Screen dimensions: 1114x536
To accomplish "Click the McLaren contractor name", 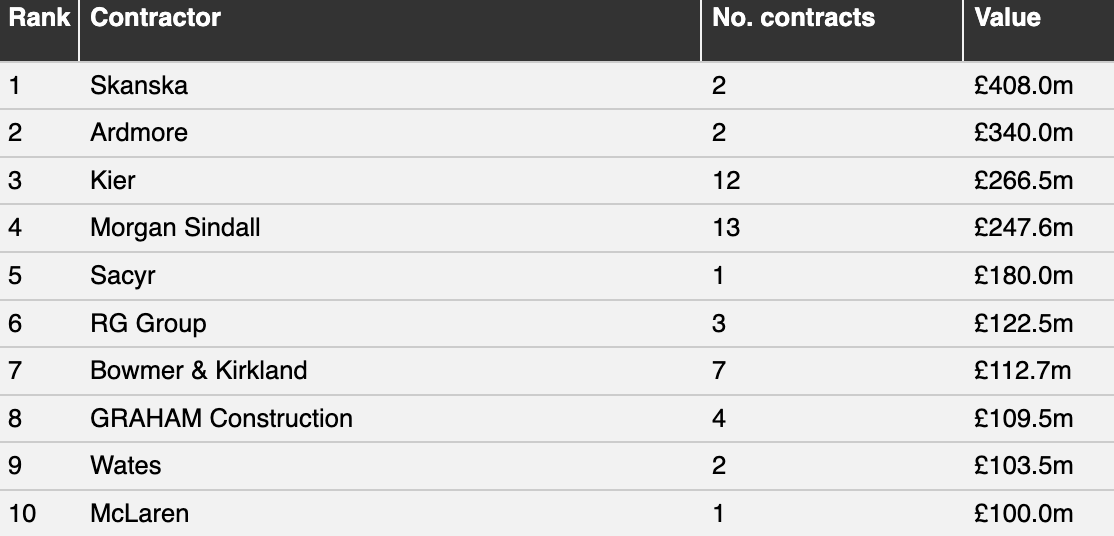I will pyautogui.click(x=139, y=513).
